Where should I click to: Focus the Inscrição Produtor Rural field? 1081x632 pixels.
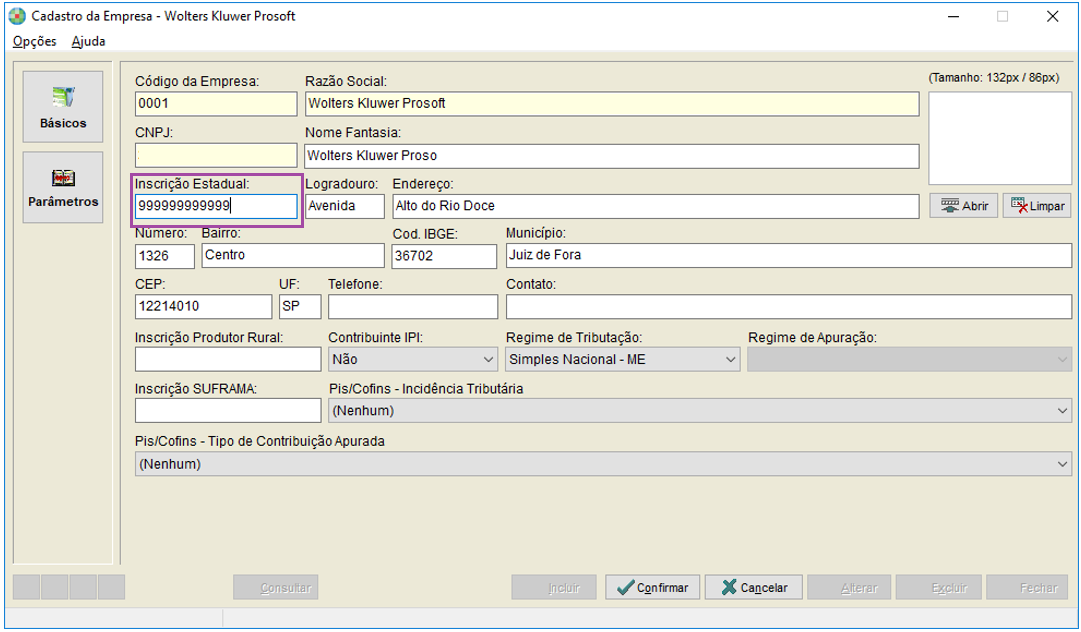click(x=228, y=359)
